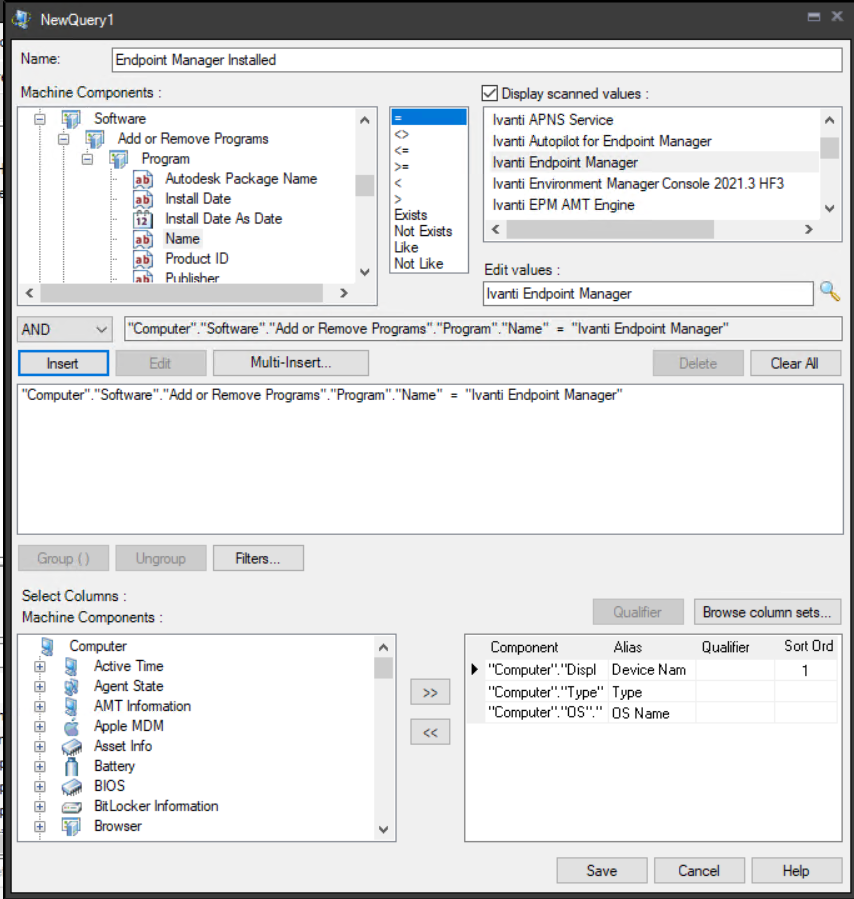This screenshot has width=854, height=899.
Task: Choose the Like comparison operator
Action: tap(406, 247)
